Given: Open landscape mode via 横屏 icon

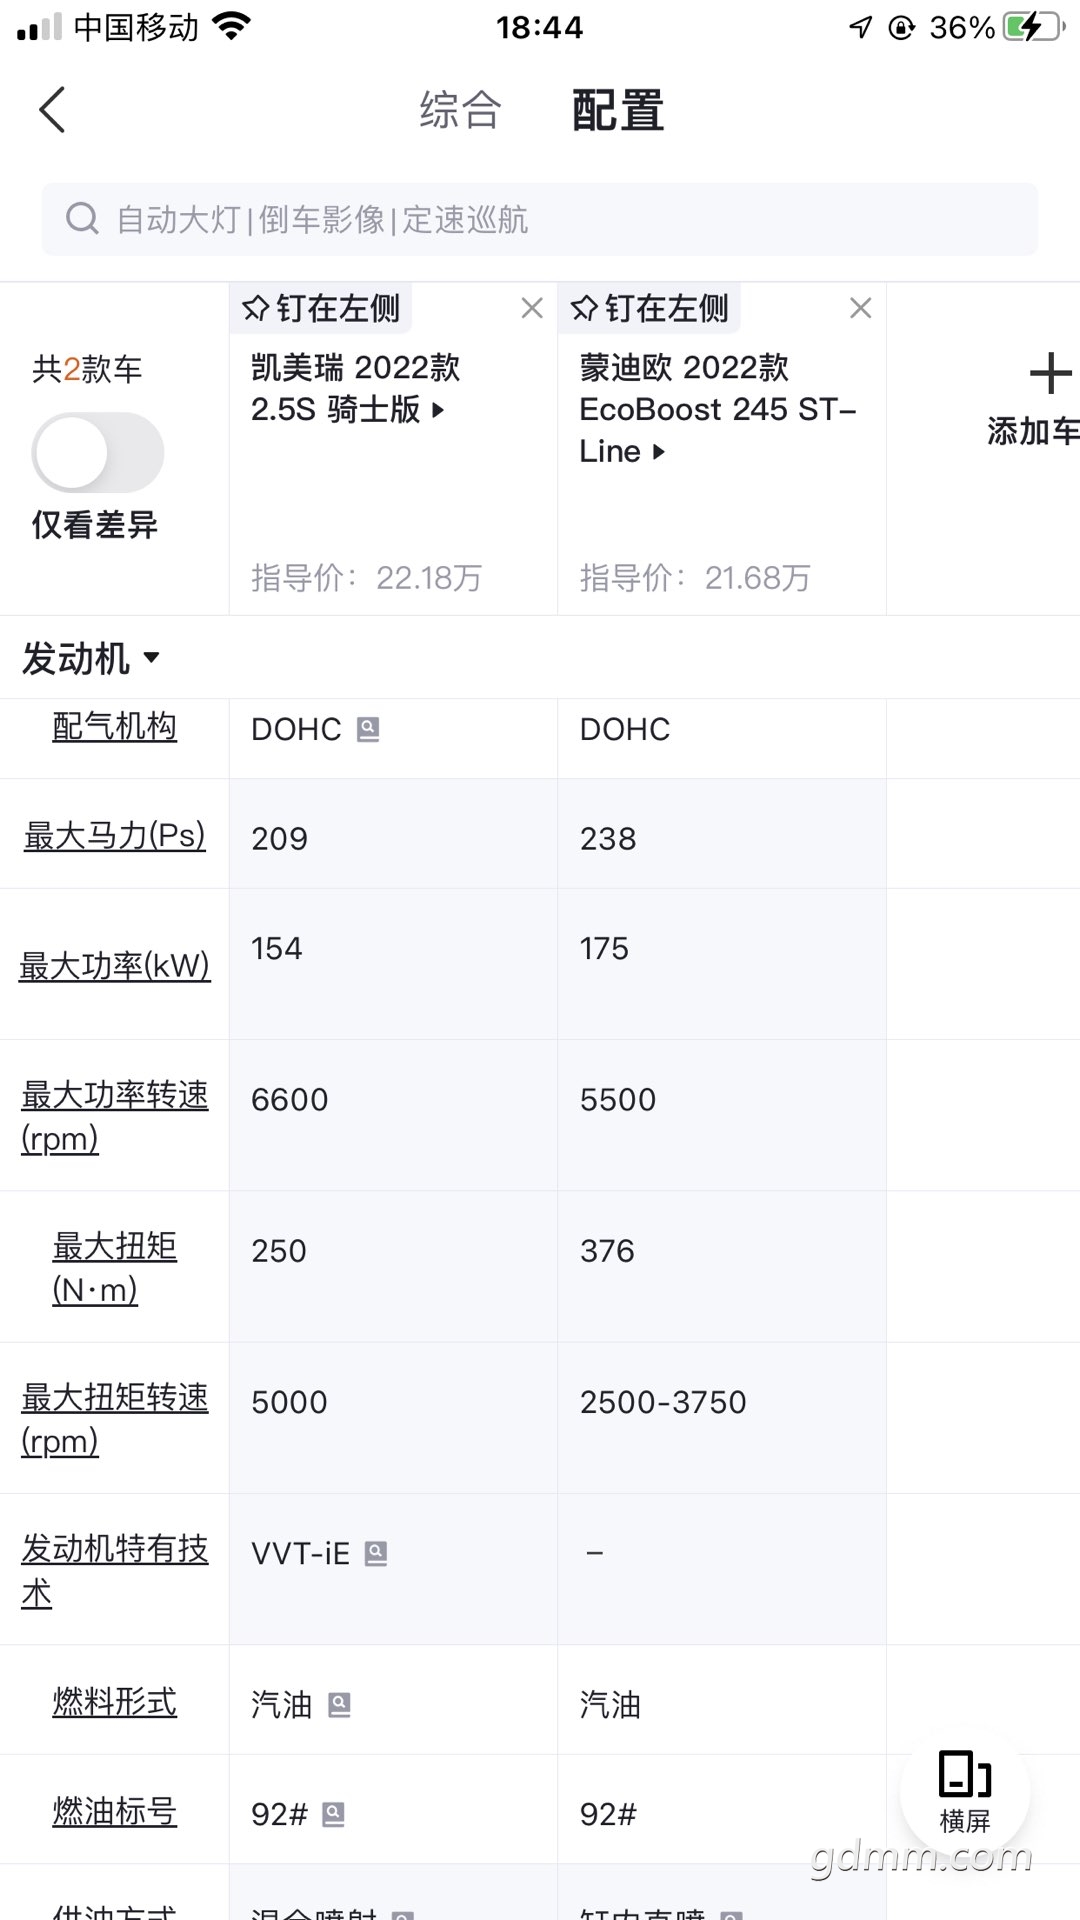Looking at the screenshot, I should 965,1792.
